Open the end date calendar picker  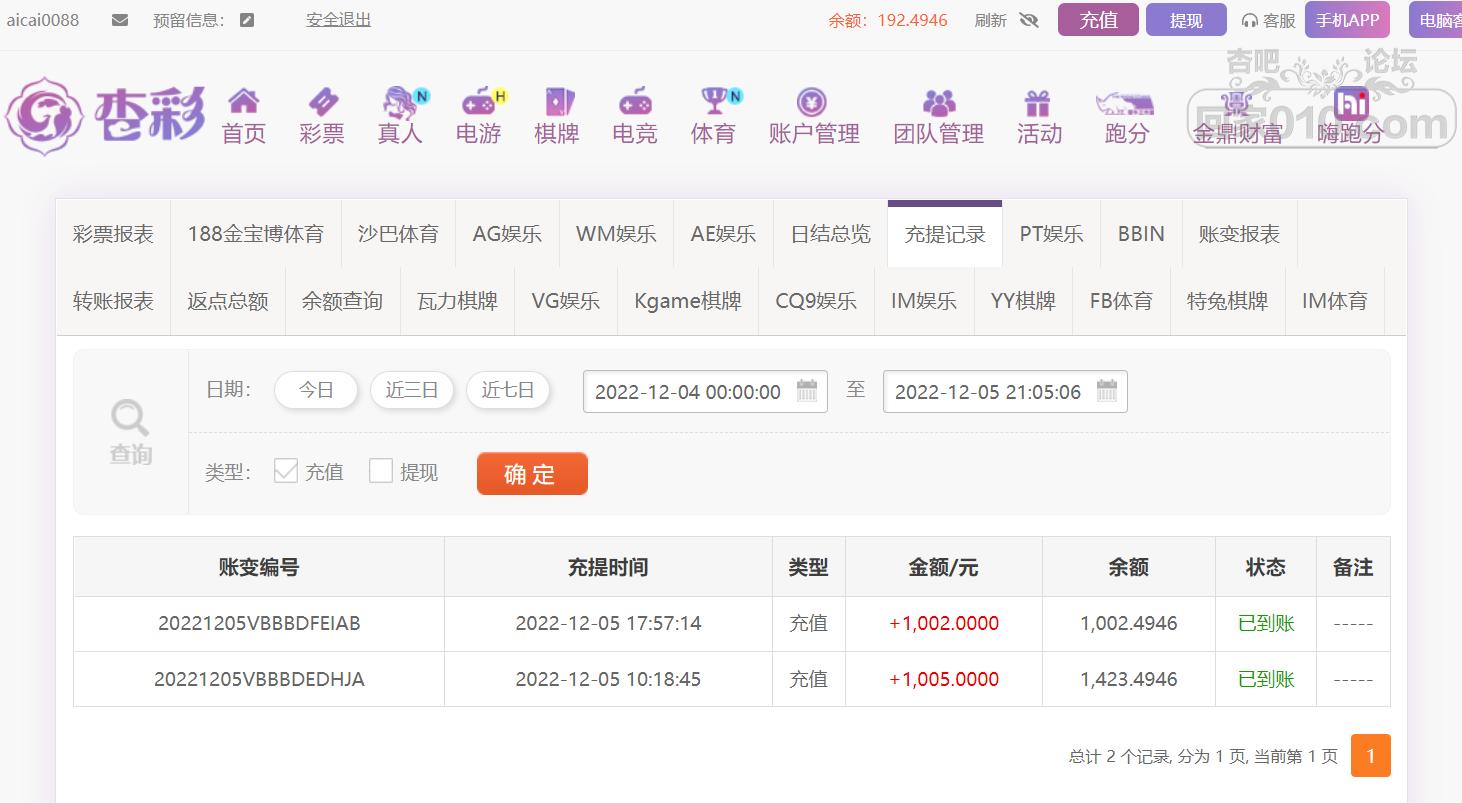tap(1106, 391)
